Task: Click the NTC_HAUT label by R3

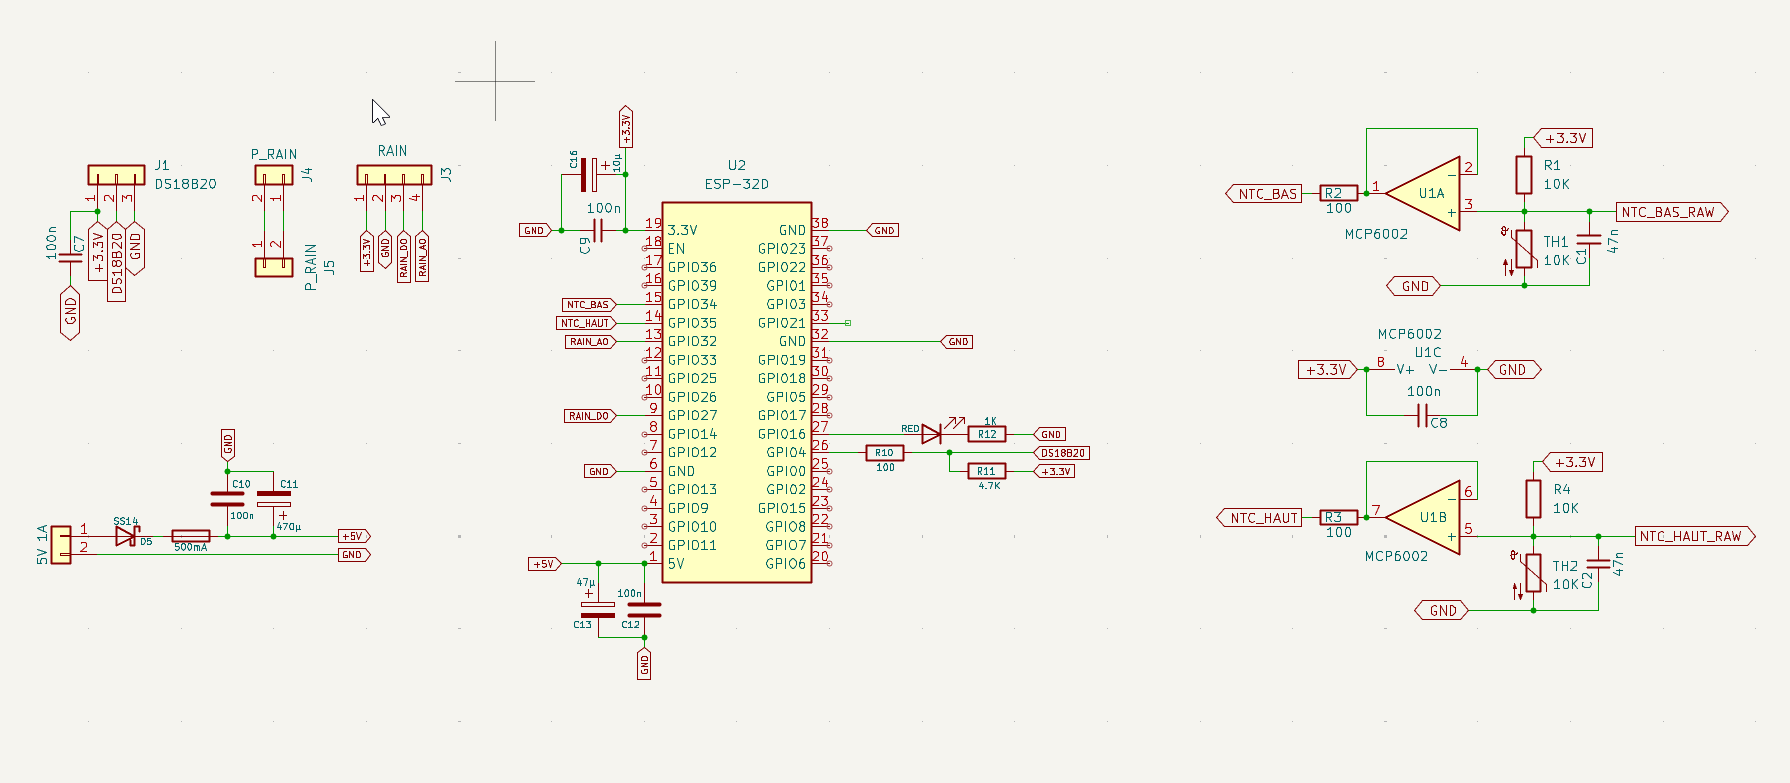Action: coord(1260,518)
